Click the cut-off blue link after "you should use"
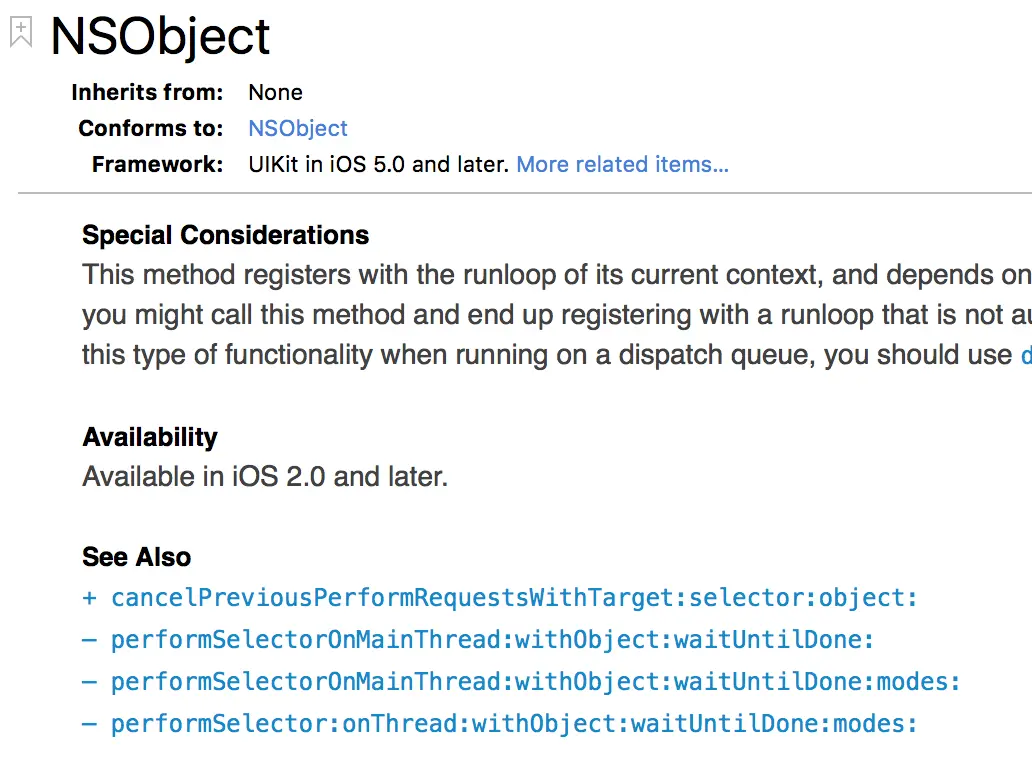Image resolution: width=1032 pixels, height=766 pixels. (x=1026, y=355)
